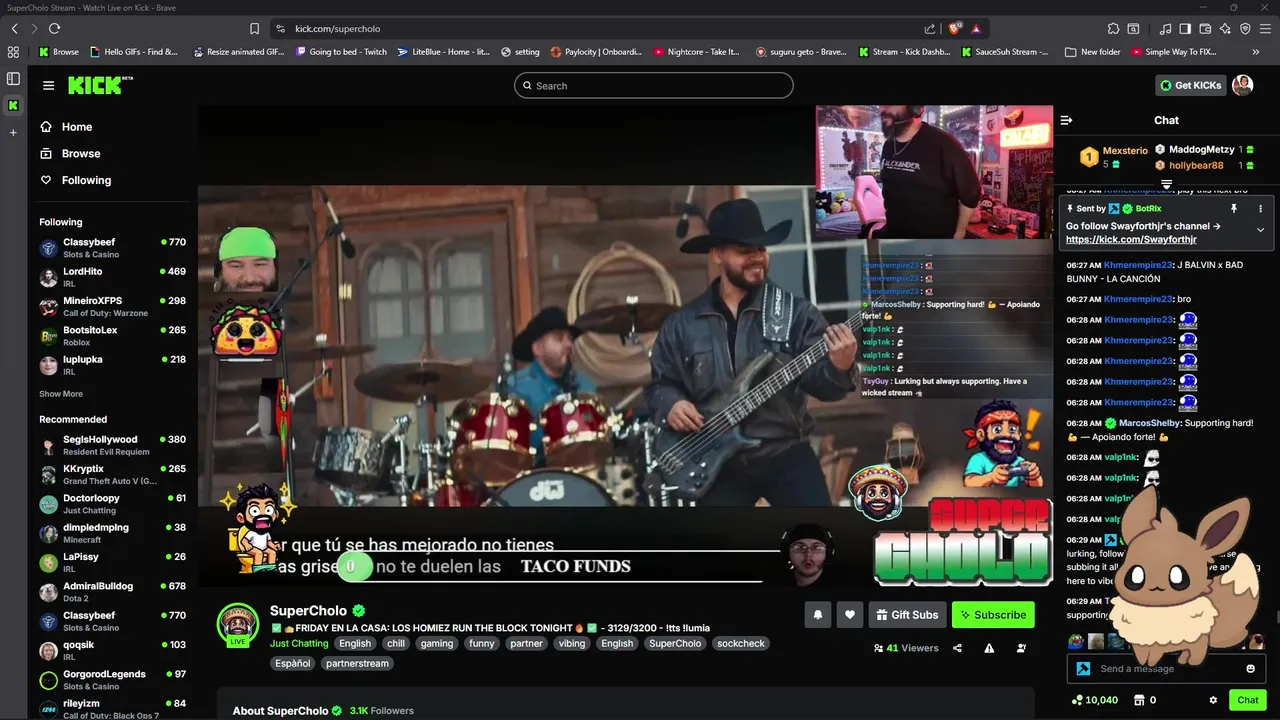The width and height of the screenshot is (1280, 720).
Task: Open MineiroXFPS channel
Action: pyautogui.click(x=113, y=306)
